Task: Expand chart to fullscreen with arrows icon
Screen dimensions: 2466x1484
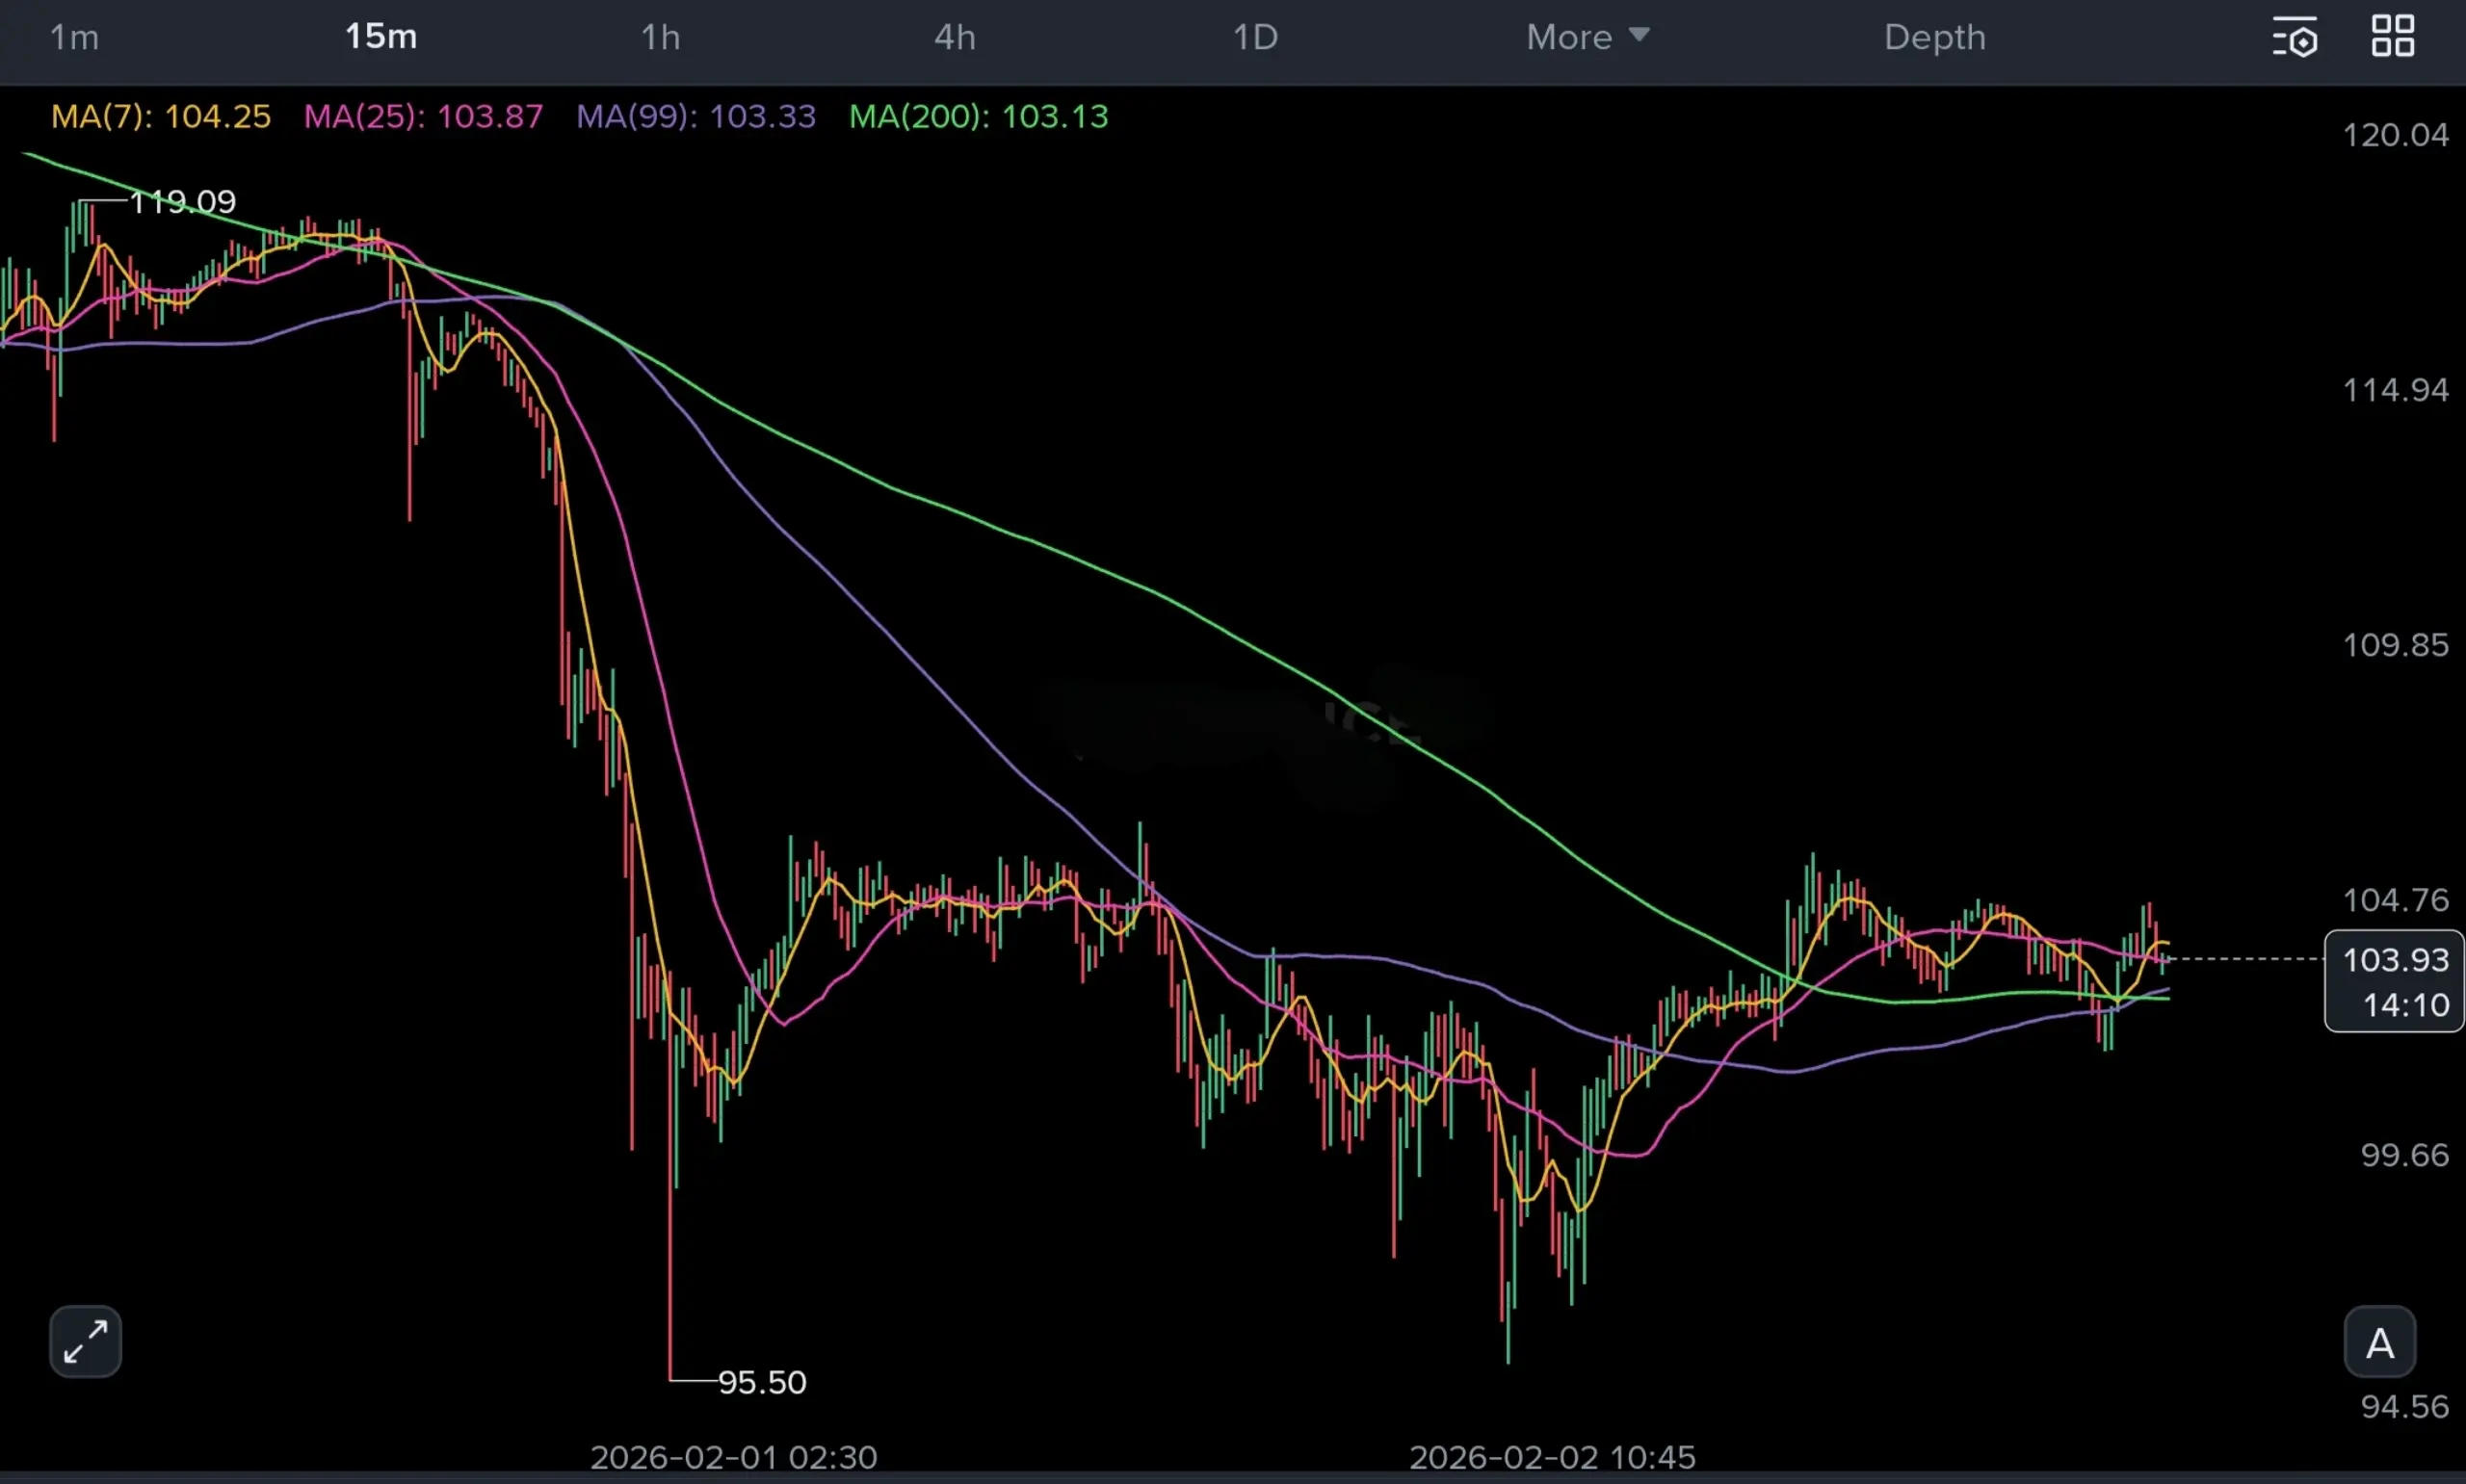Action: click(x=85, y=1341)
